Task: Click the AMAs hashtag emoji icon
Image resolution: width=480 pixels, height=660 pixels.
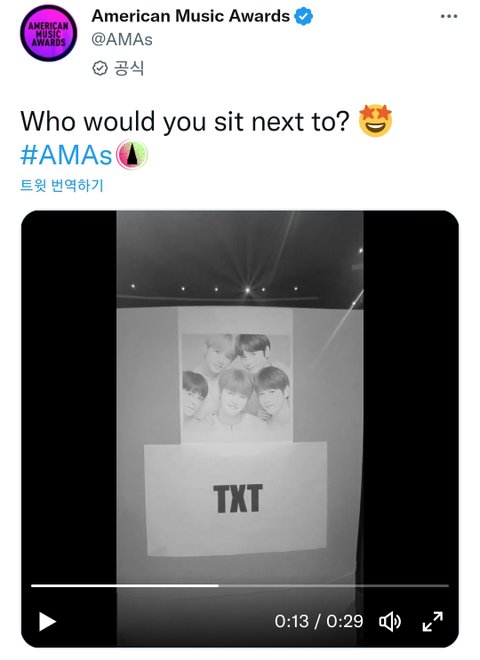Action: point(131,155)
